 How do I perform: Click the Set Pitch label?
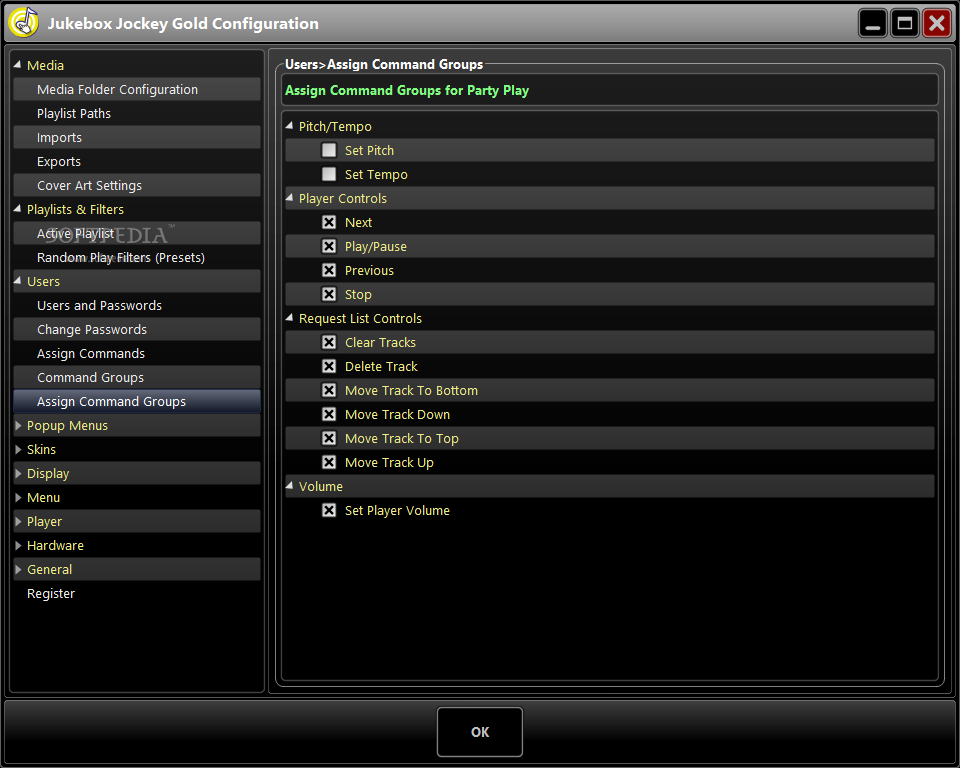tap(369, 150)
